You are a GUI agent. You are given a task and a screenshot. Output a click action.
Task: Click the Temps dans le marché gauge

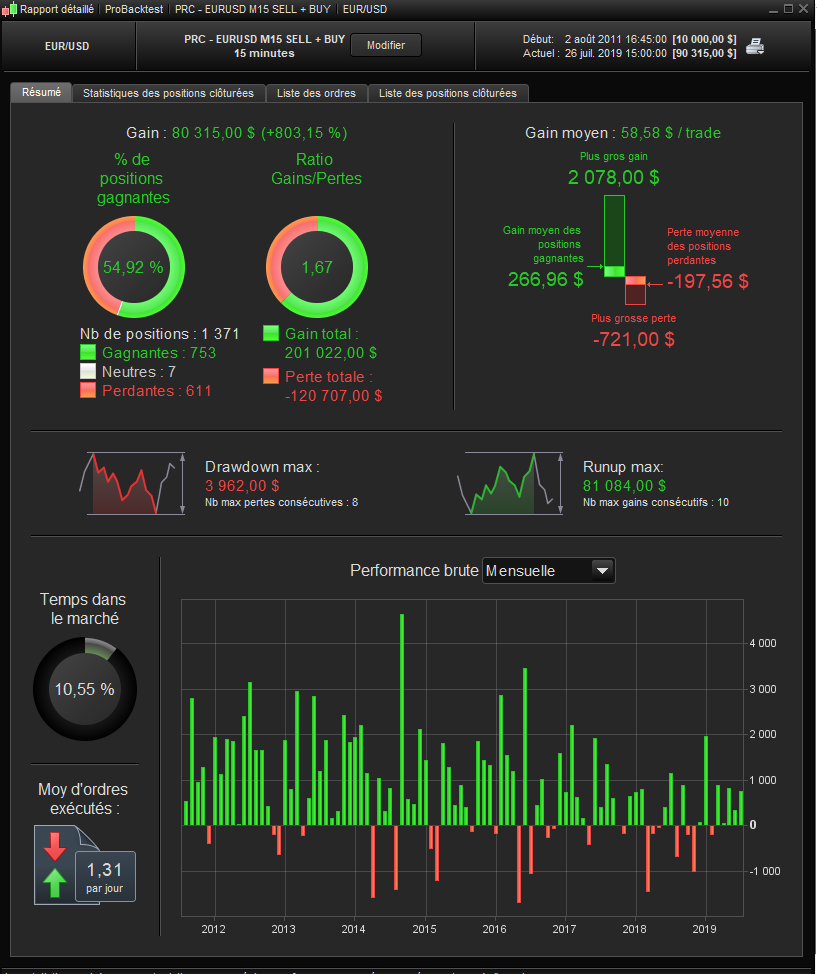tap(84, 689)
